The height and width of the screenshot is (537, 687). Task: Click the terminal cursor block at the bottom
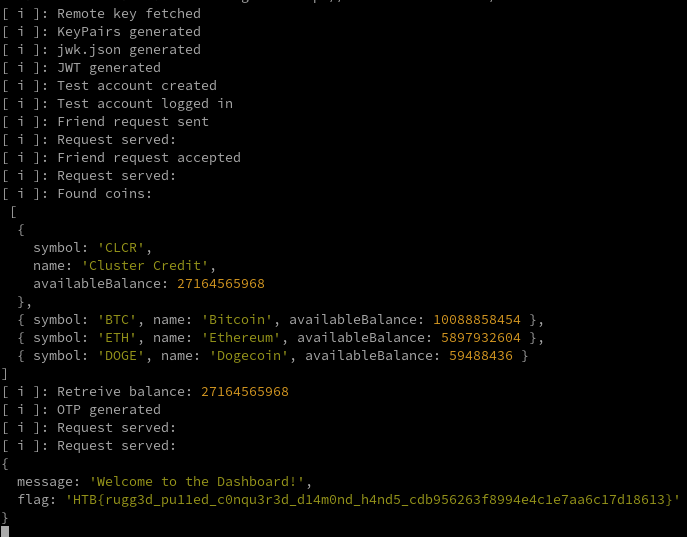pos(6,529)
